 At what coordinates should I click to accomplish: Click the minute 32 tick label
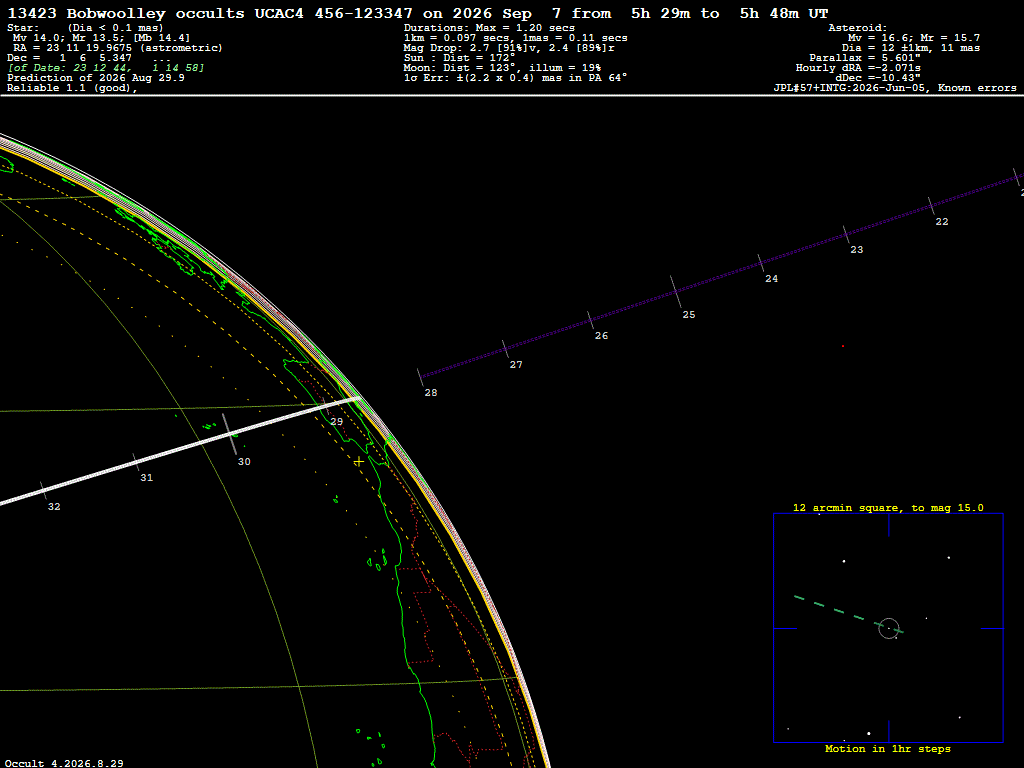(x=54, y=506)
